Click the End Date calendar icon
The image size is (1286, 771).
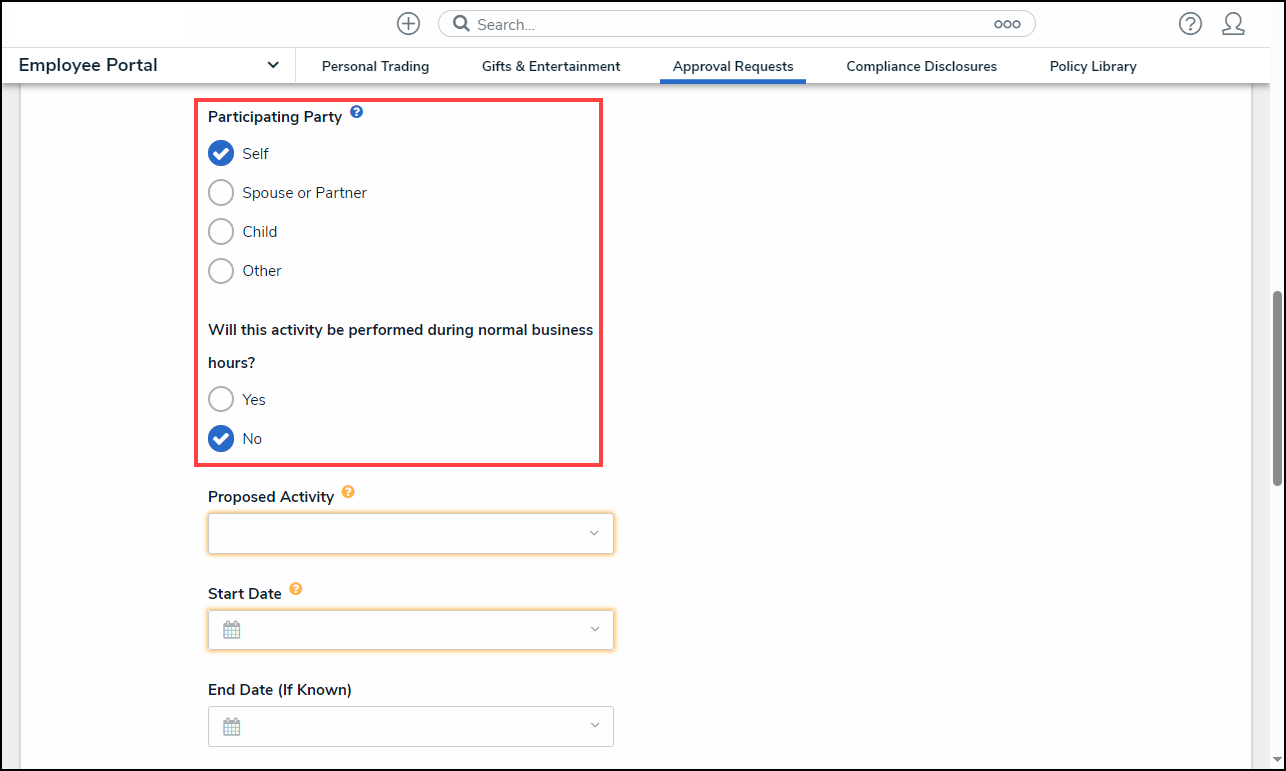point(232,727)
